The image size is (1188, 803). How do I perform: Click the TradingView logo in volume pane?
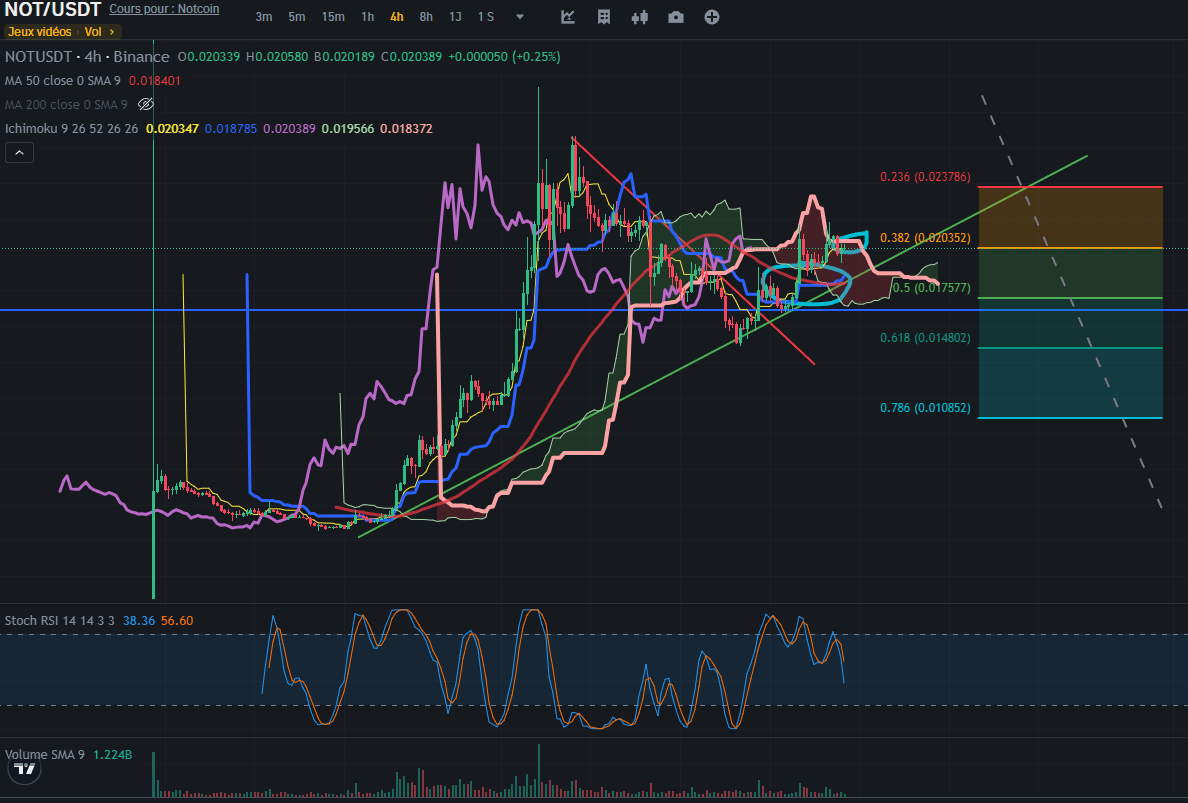pyautogui.click(x=23, y=770)
